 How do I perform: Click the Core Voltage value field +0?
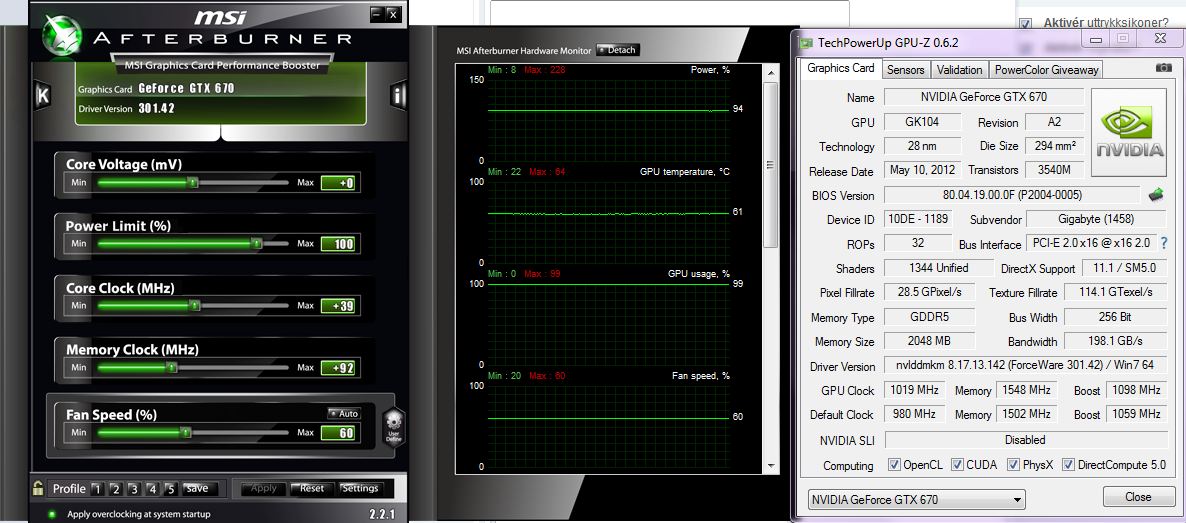(x=338, y=182)
